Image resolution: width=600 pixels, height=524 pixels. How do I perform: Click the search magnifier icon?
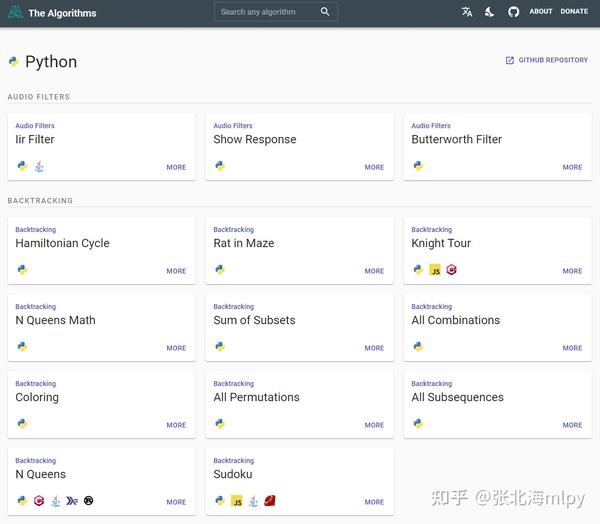[325, 12]
